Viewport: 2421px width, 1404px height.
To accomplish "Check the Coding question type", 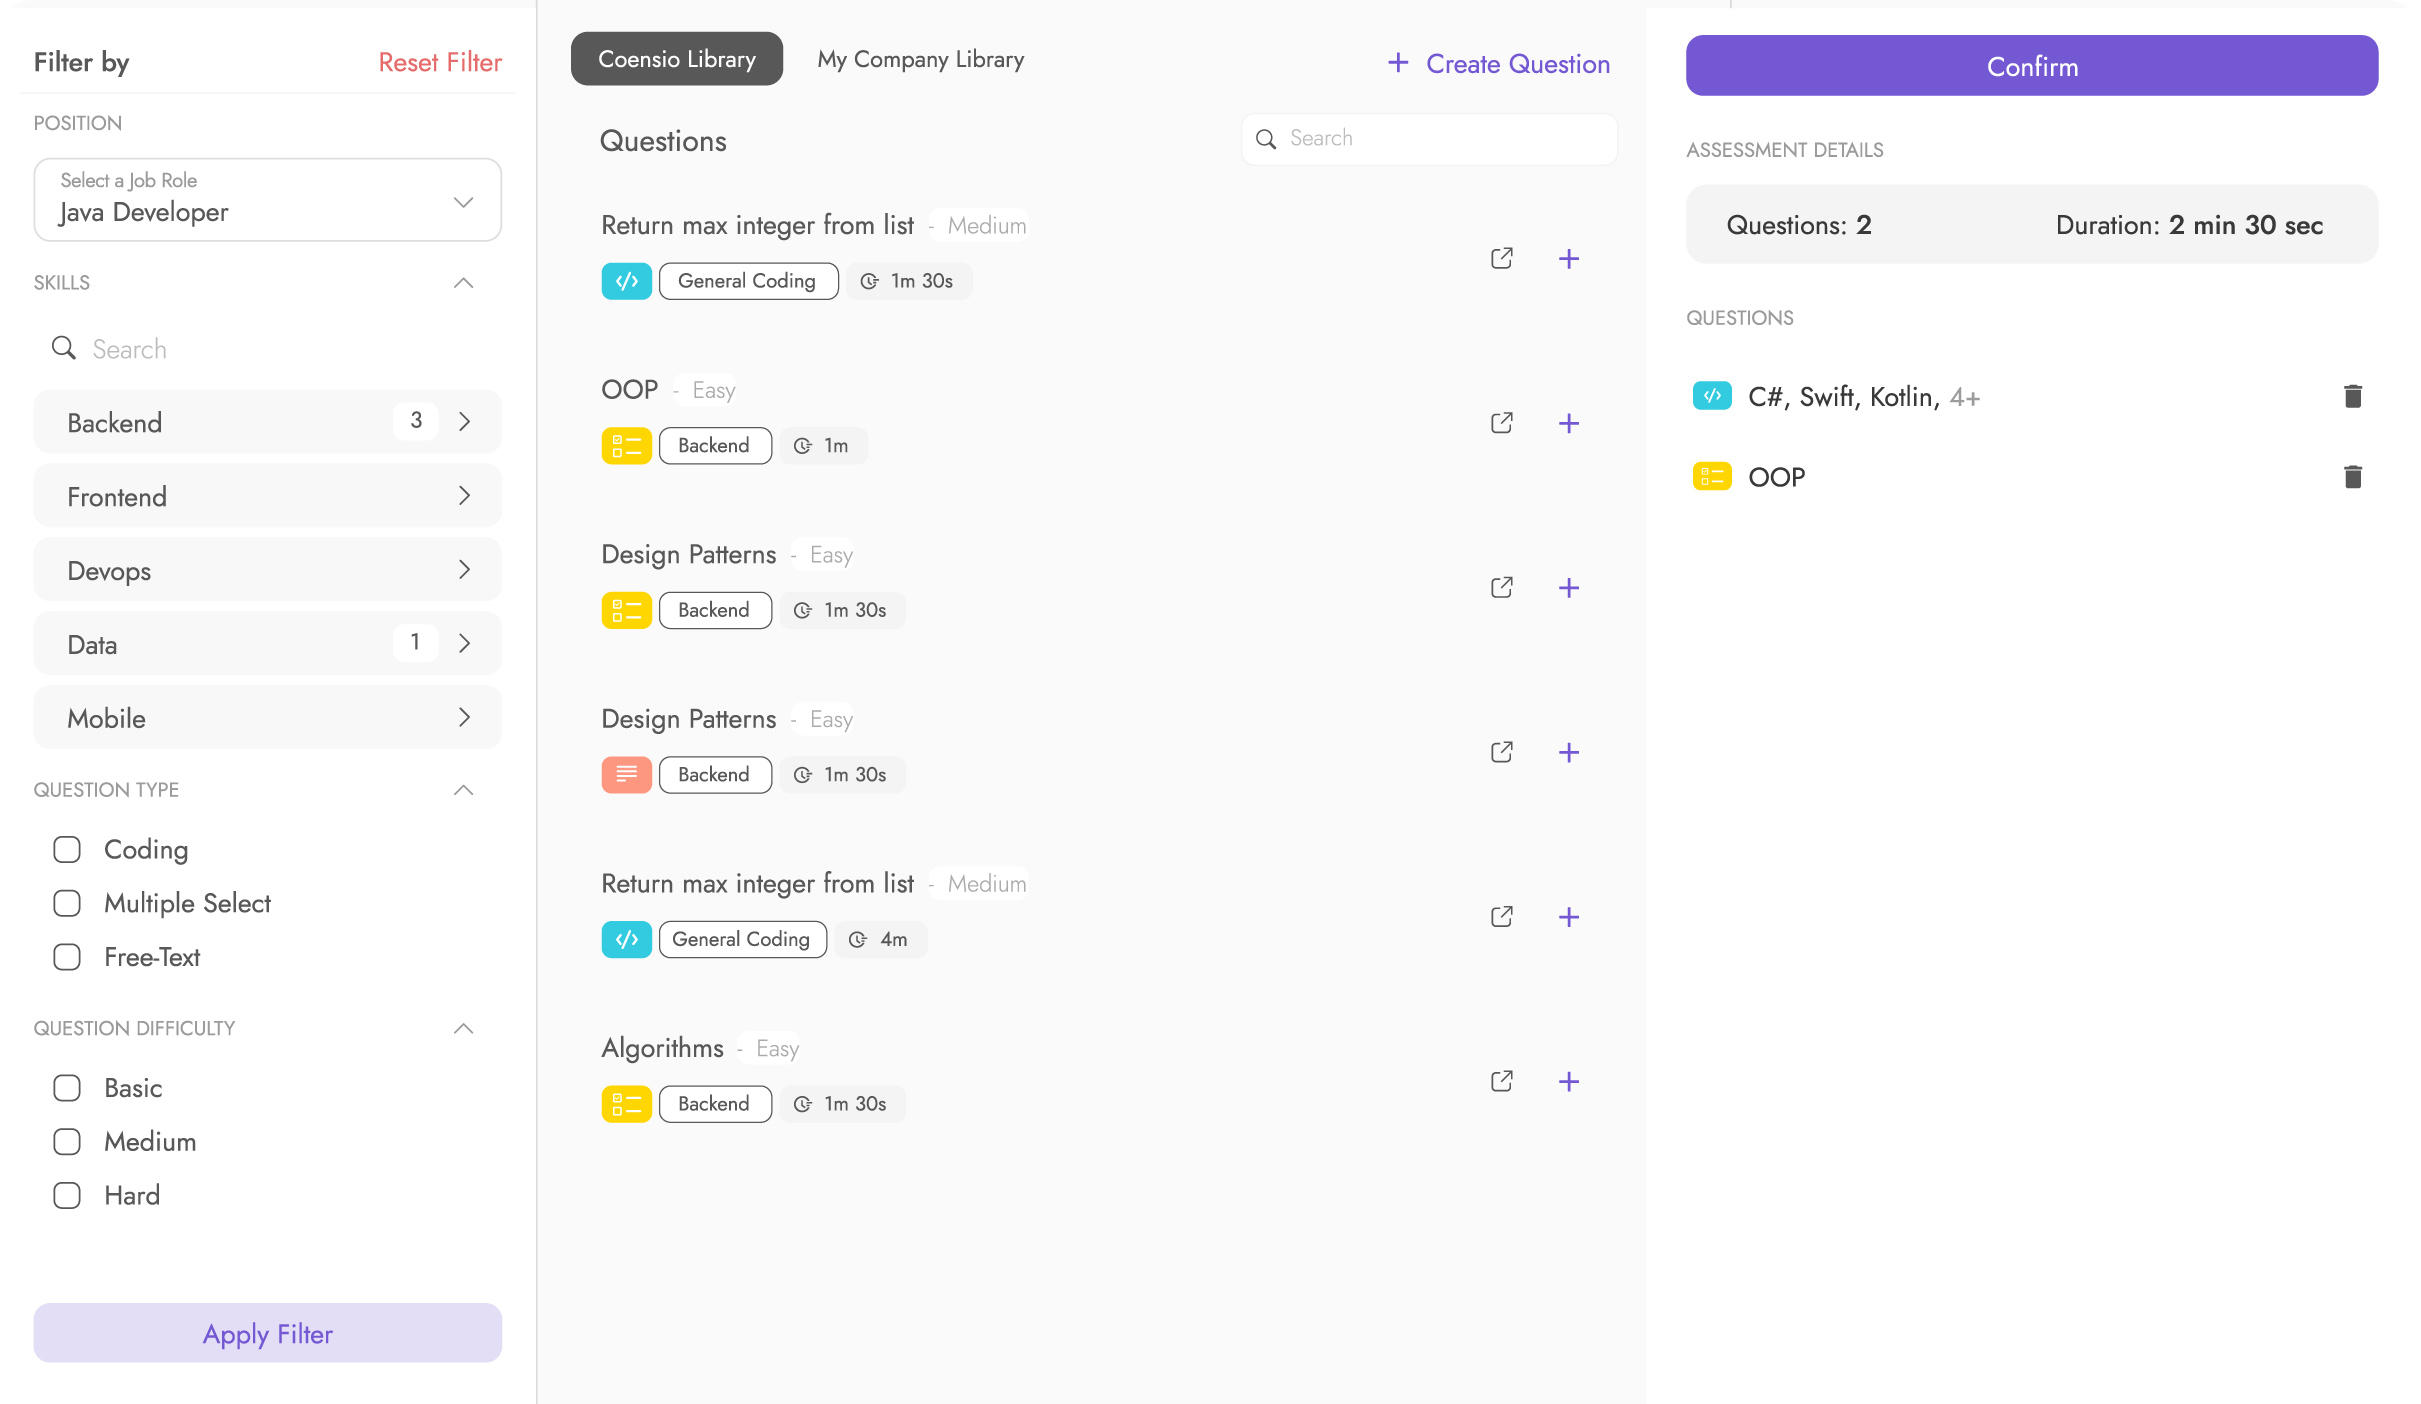I will coord(67,850).
